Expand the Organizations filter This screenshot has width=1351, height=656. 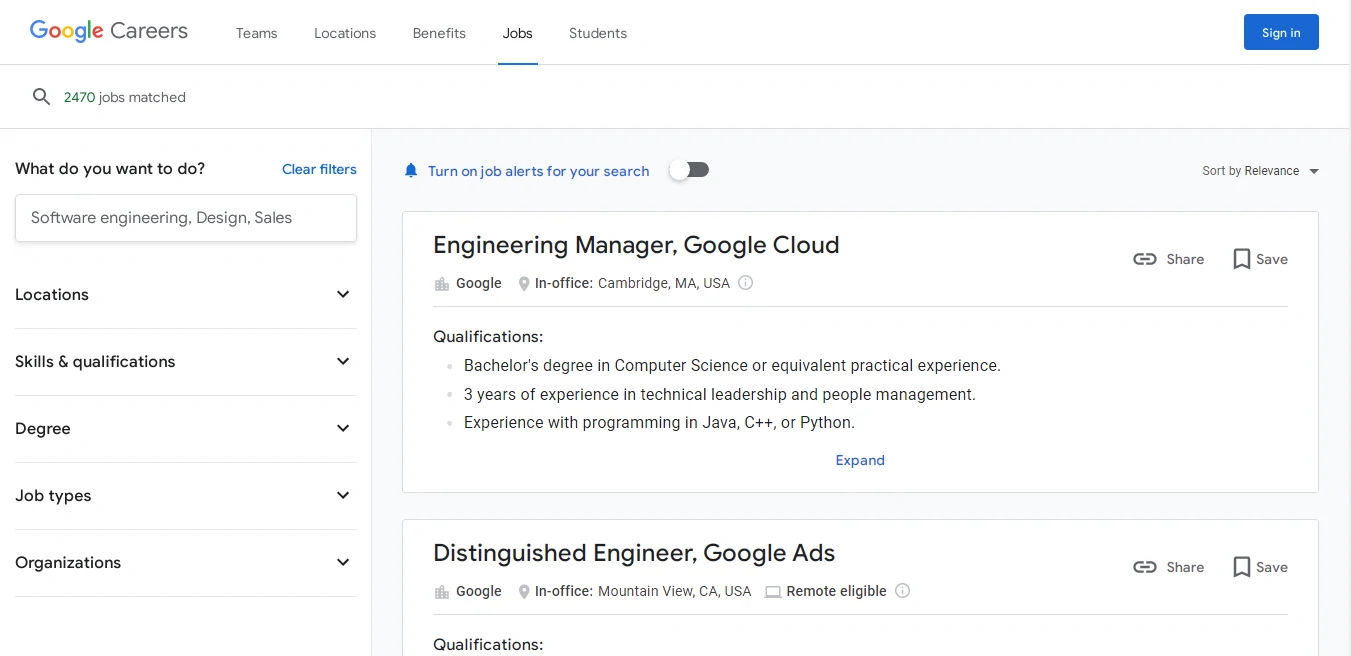click(186, 563)
